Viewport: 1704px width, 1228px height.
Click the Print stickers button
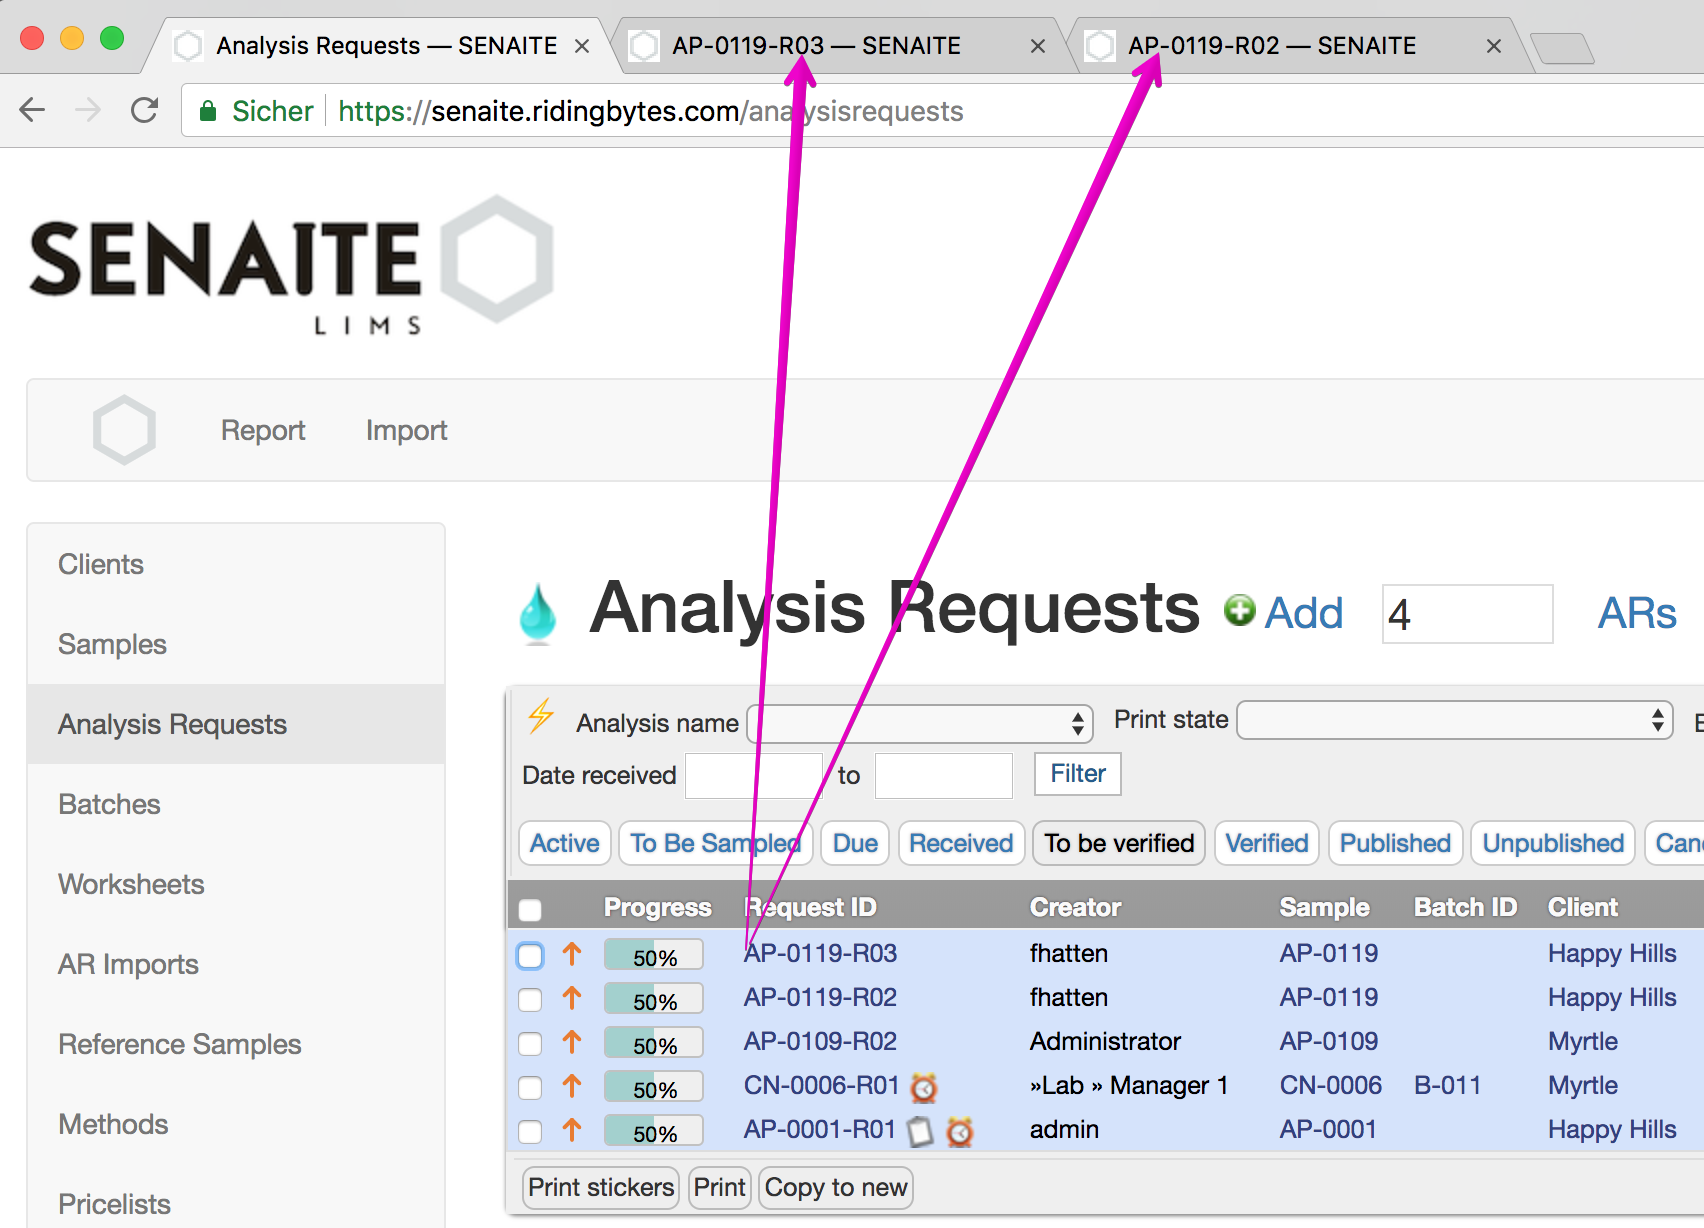600,1187
